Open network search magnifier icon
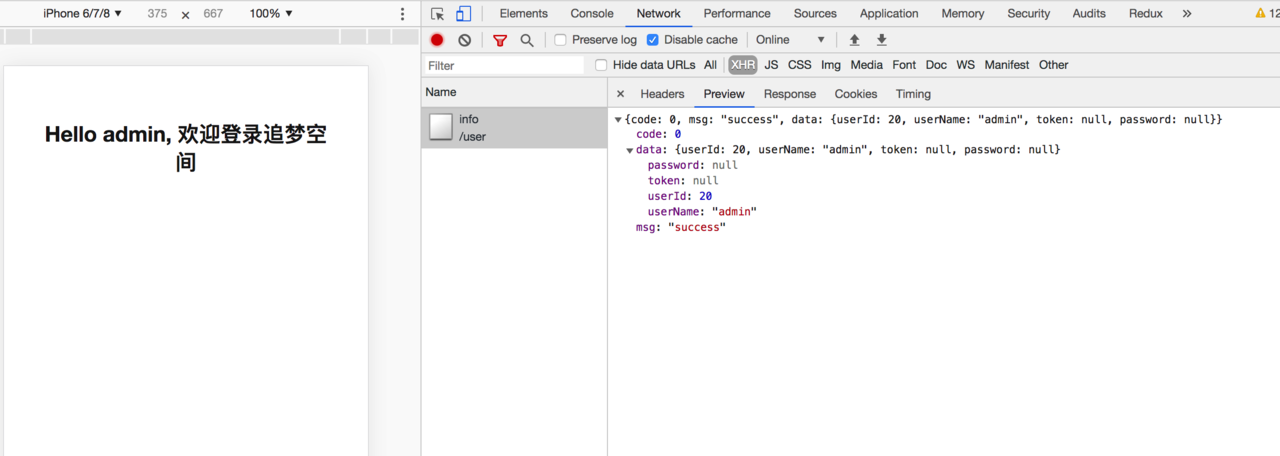The height and width of the screenshot is (456, 1280). coord(527,40)
